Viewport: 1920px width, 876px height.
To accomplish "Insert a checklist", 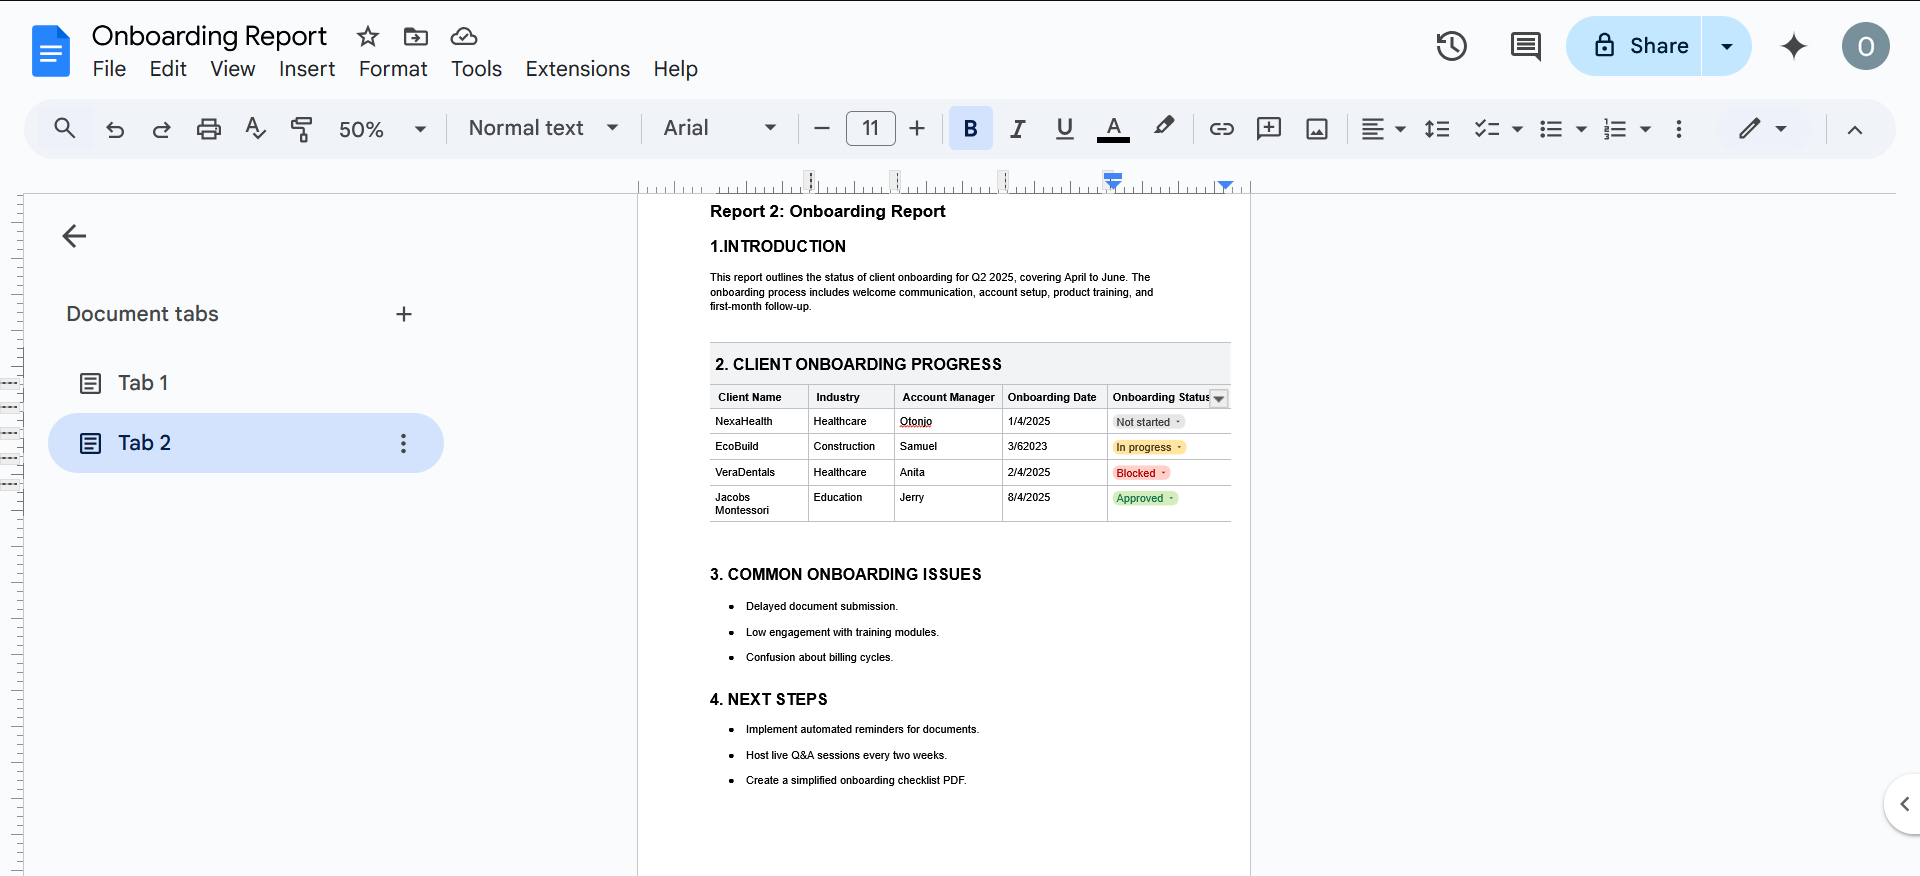I will [x=1487, y=128].
